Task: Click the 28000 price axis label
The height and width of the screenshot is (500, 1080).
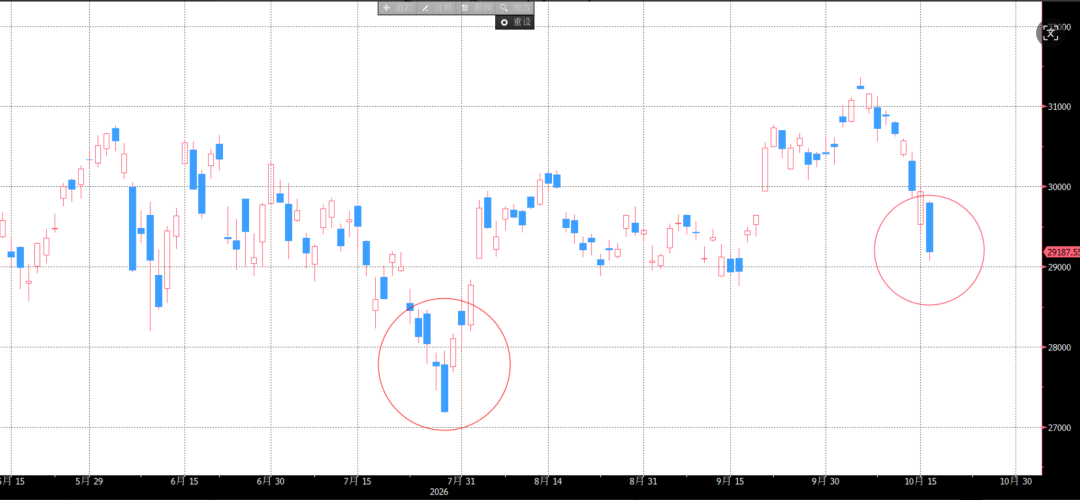Action: pyautogui.click(x=1058, y=347)
